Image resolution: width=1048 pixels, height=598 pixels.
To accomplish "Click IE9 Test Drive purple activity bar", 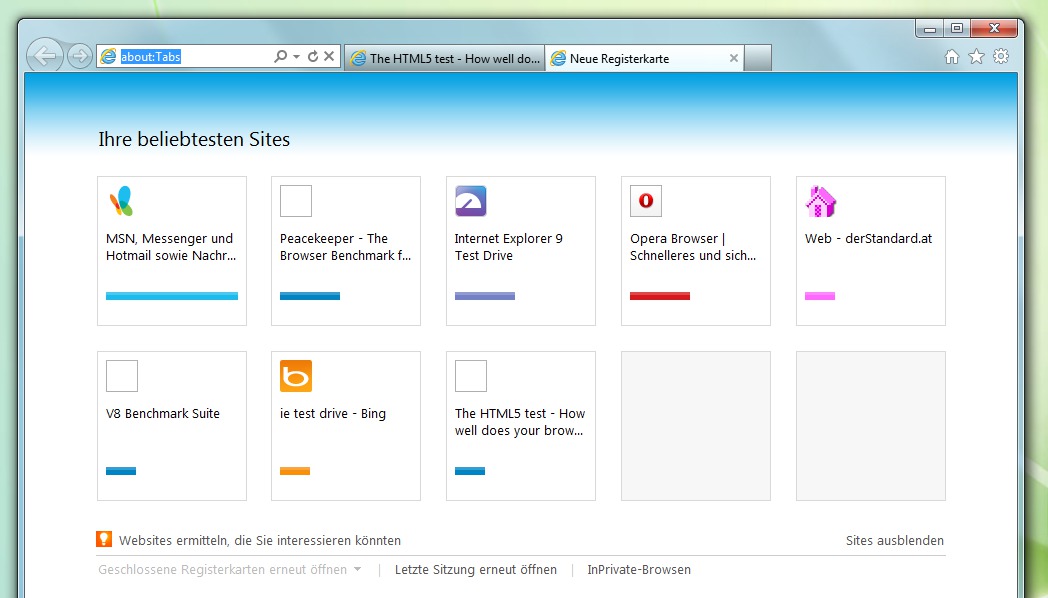I will [485, 296].
